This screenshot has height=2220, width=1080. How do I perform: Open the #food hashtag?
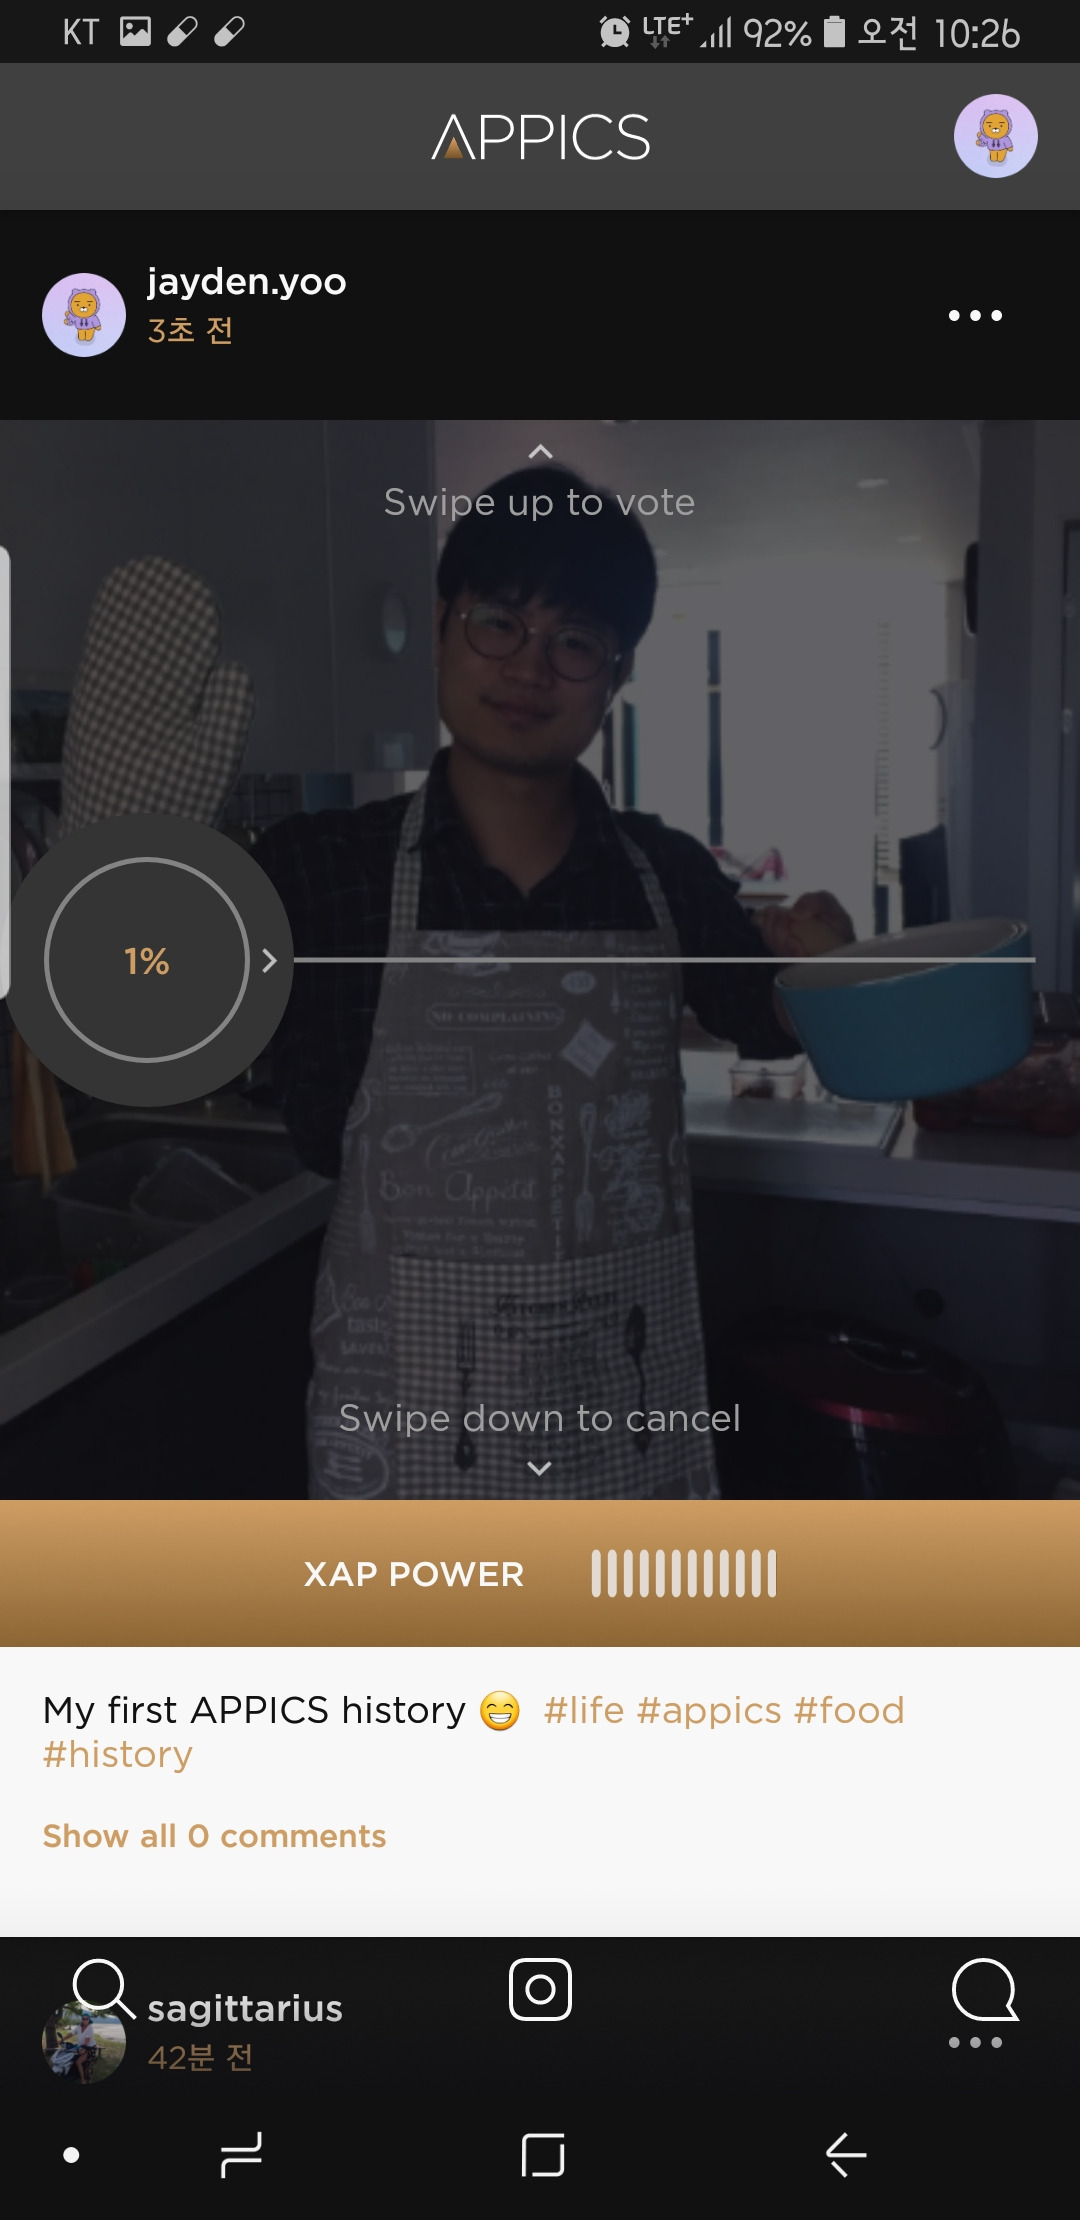[849, 1711]
